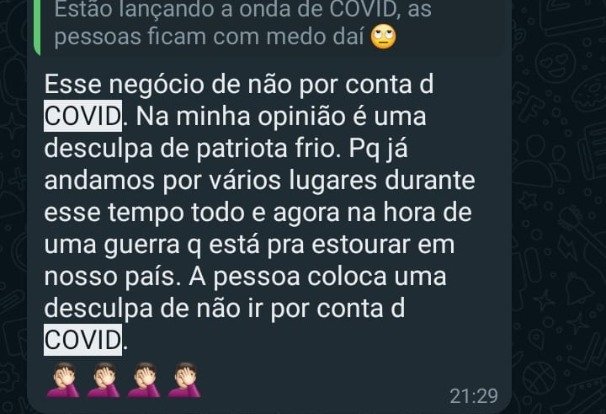The width and height of the screenshot is (606, 414).
Task: Tap the green bar of the quoted reply
Action: [x=37, y=27]
